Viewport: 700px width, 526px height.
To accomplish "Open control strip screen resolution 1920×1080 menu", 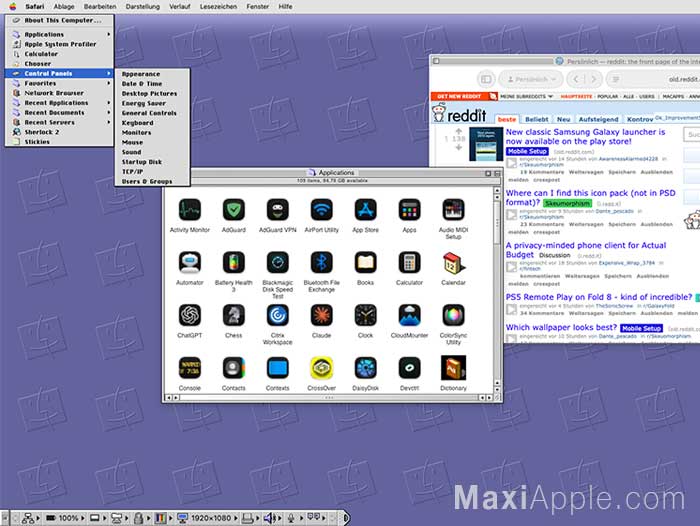I will click(x=207, y=518).
